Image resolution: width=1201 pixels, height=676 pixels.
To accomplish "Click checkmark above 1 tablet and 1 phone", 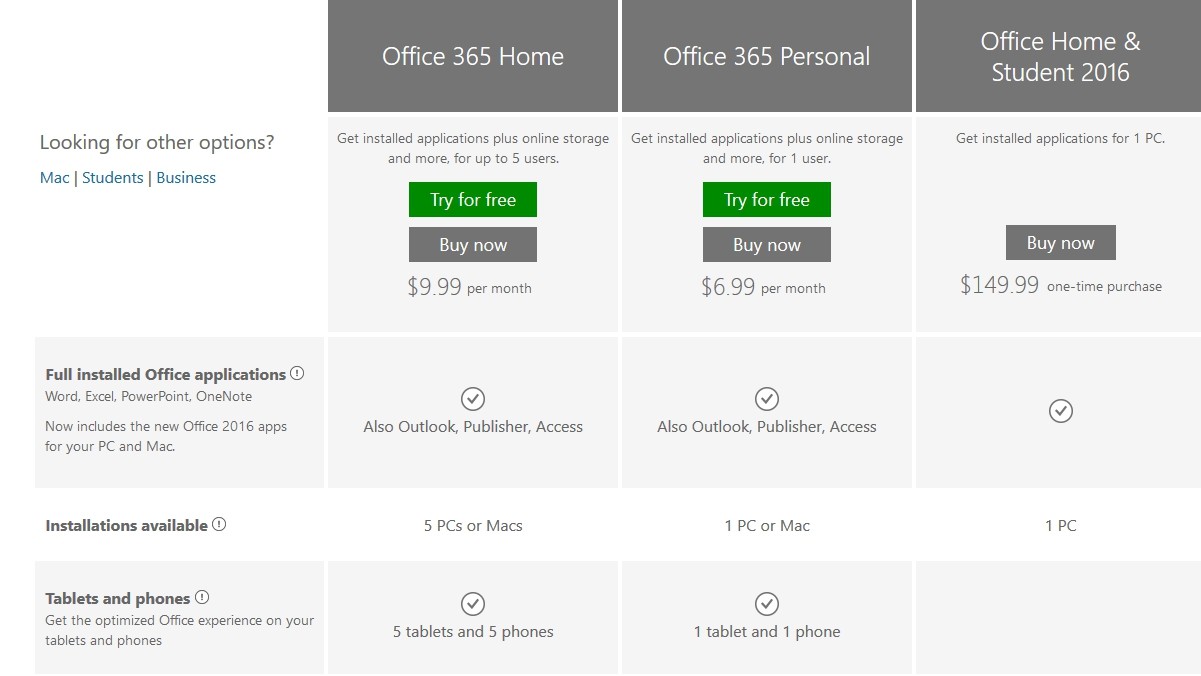I will click(767, 604).
